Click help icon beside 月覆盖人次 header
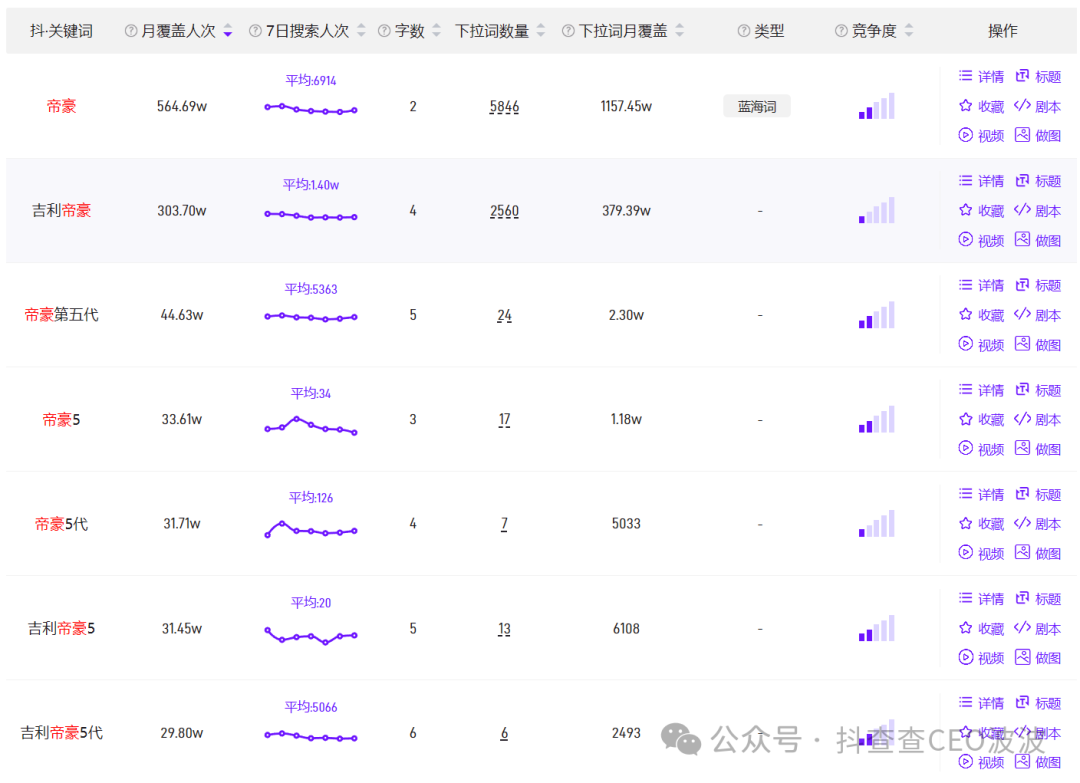This screenshot has width=1080, height=783. point(131,31)
